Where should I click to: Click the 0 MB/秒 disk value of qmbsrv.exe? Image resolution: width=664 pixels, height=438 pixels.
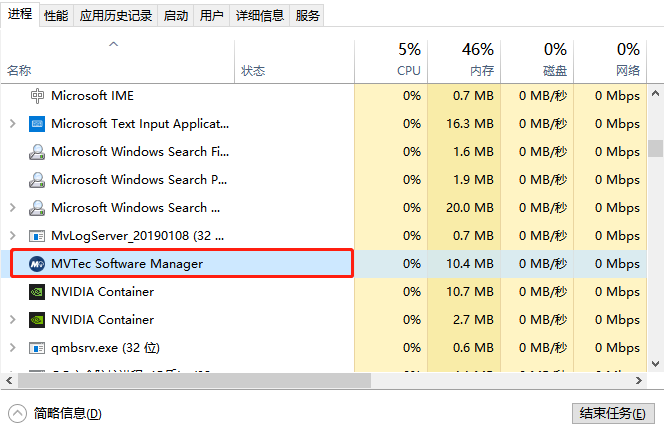[x=543, y=348]
